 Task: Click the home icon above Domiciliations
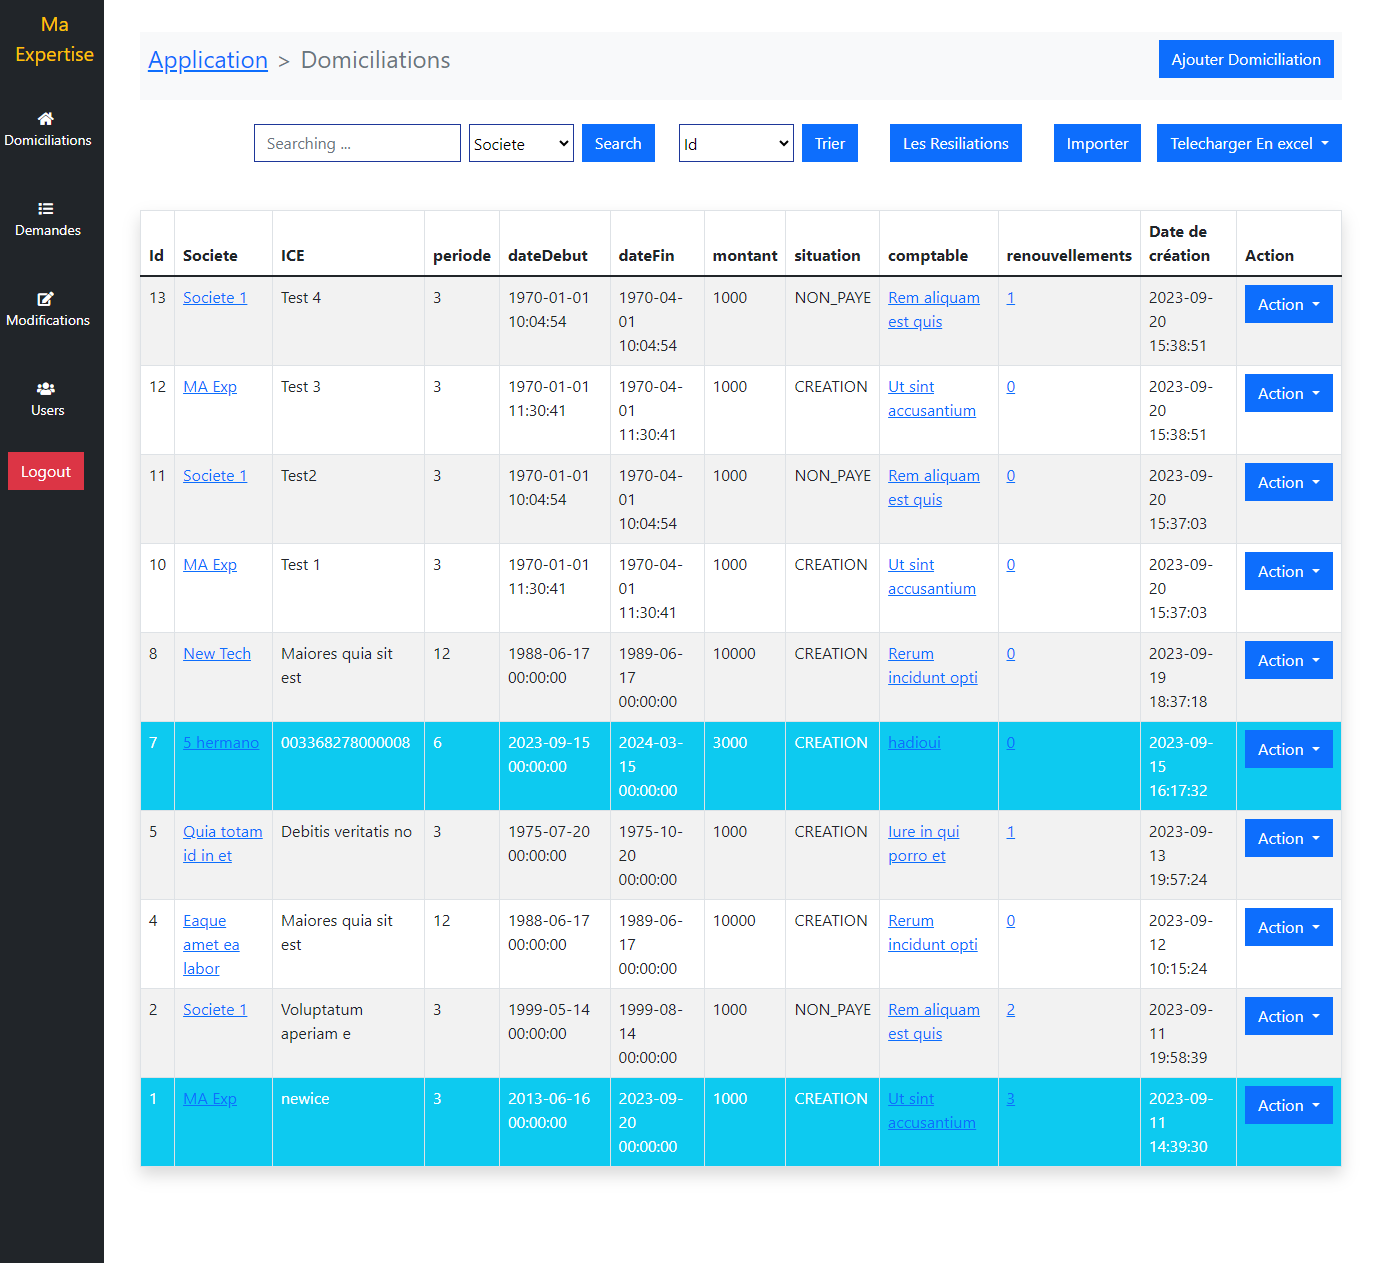click(46, 119)
